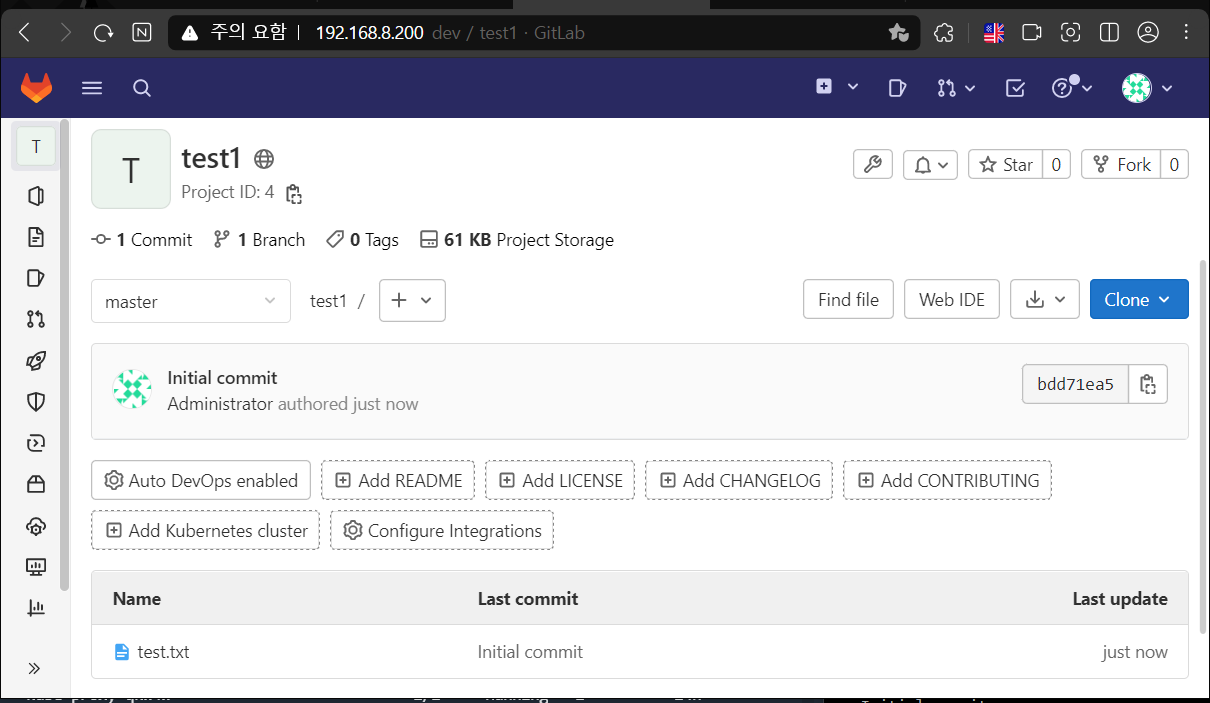1210x703 pixels.
Task: Click the Find file button
Action: [848, 299]
